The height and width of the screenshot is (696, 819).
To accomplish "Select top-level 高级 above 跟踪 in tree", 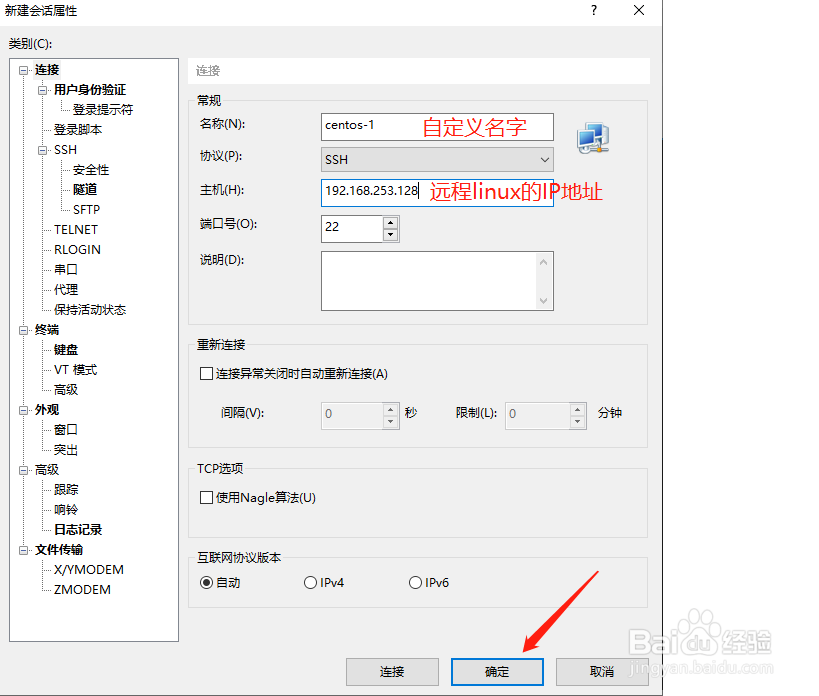I will 47,470.
